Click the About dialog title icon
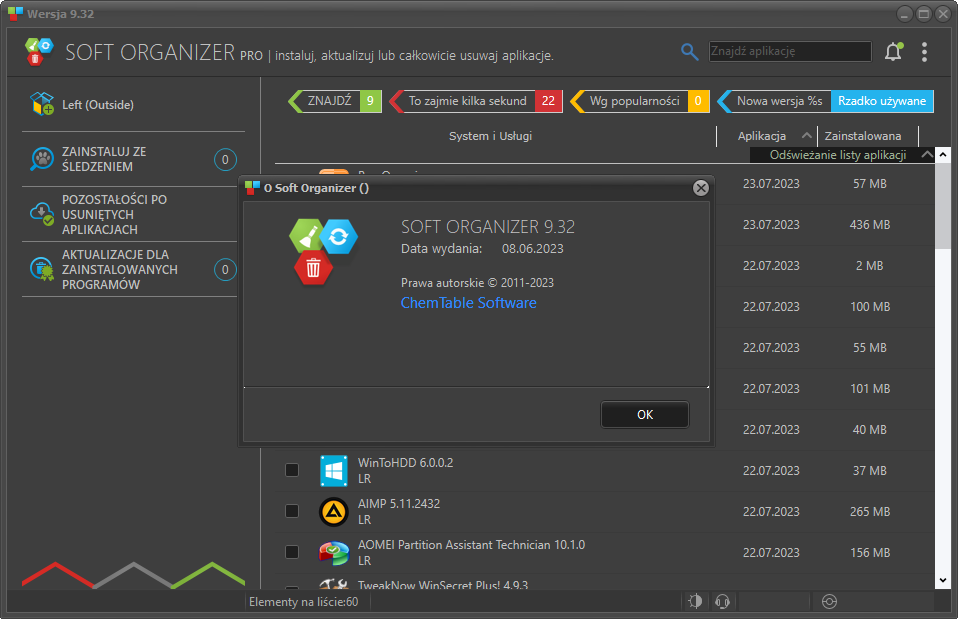Viewport: 958px width, 619px height. pos(252,188)
